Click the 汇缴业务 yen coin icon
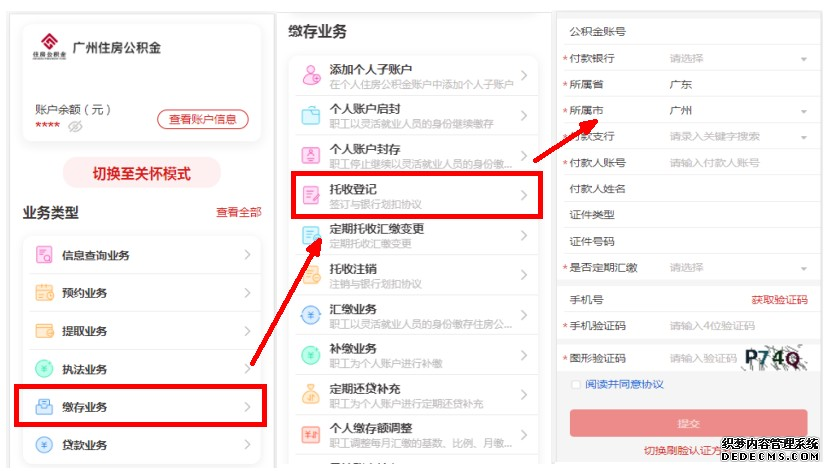 [311, 315]
